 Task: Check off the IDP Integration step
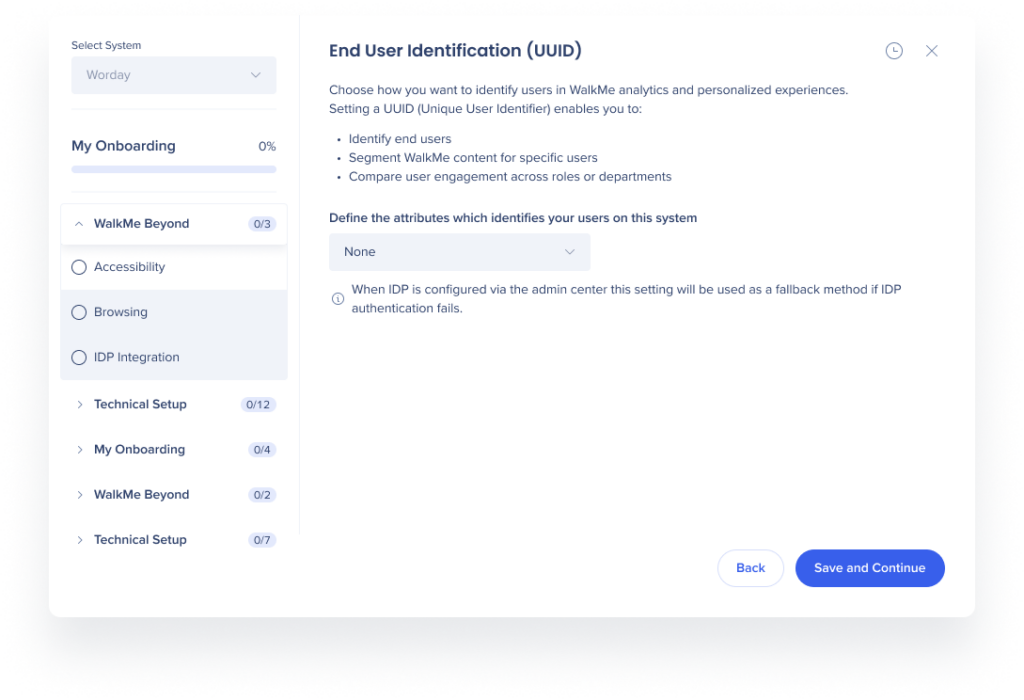point(79,357)
